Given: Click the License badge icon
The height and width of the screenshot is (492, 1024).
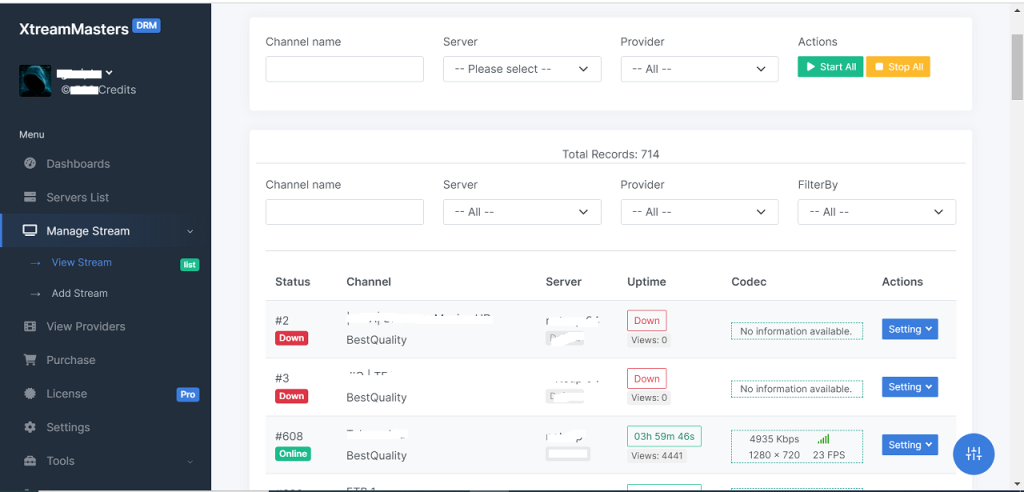Looking at the screenshot, I should click(x=30, y=394).
